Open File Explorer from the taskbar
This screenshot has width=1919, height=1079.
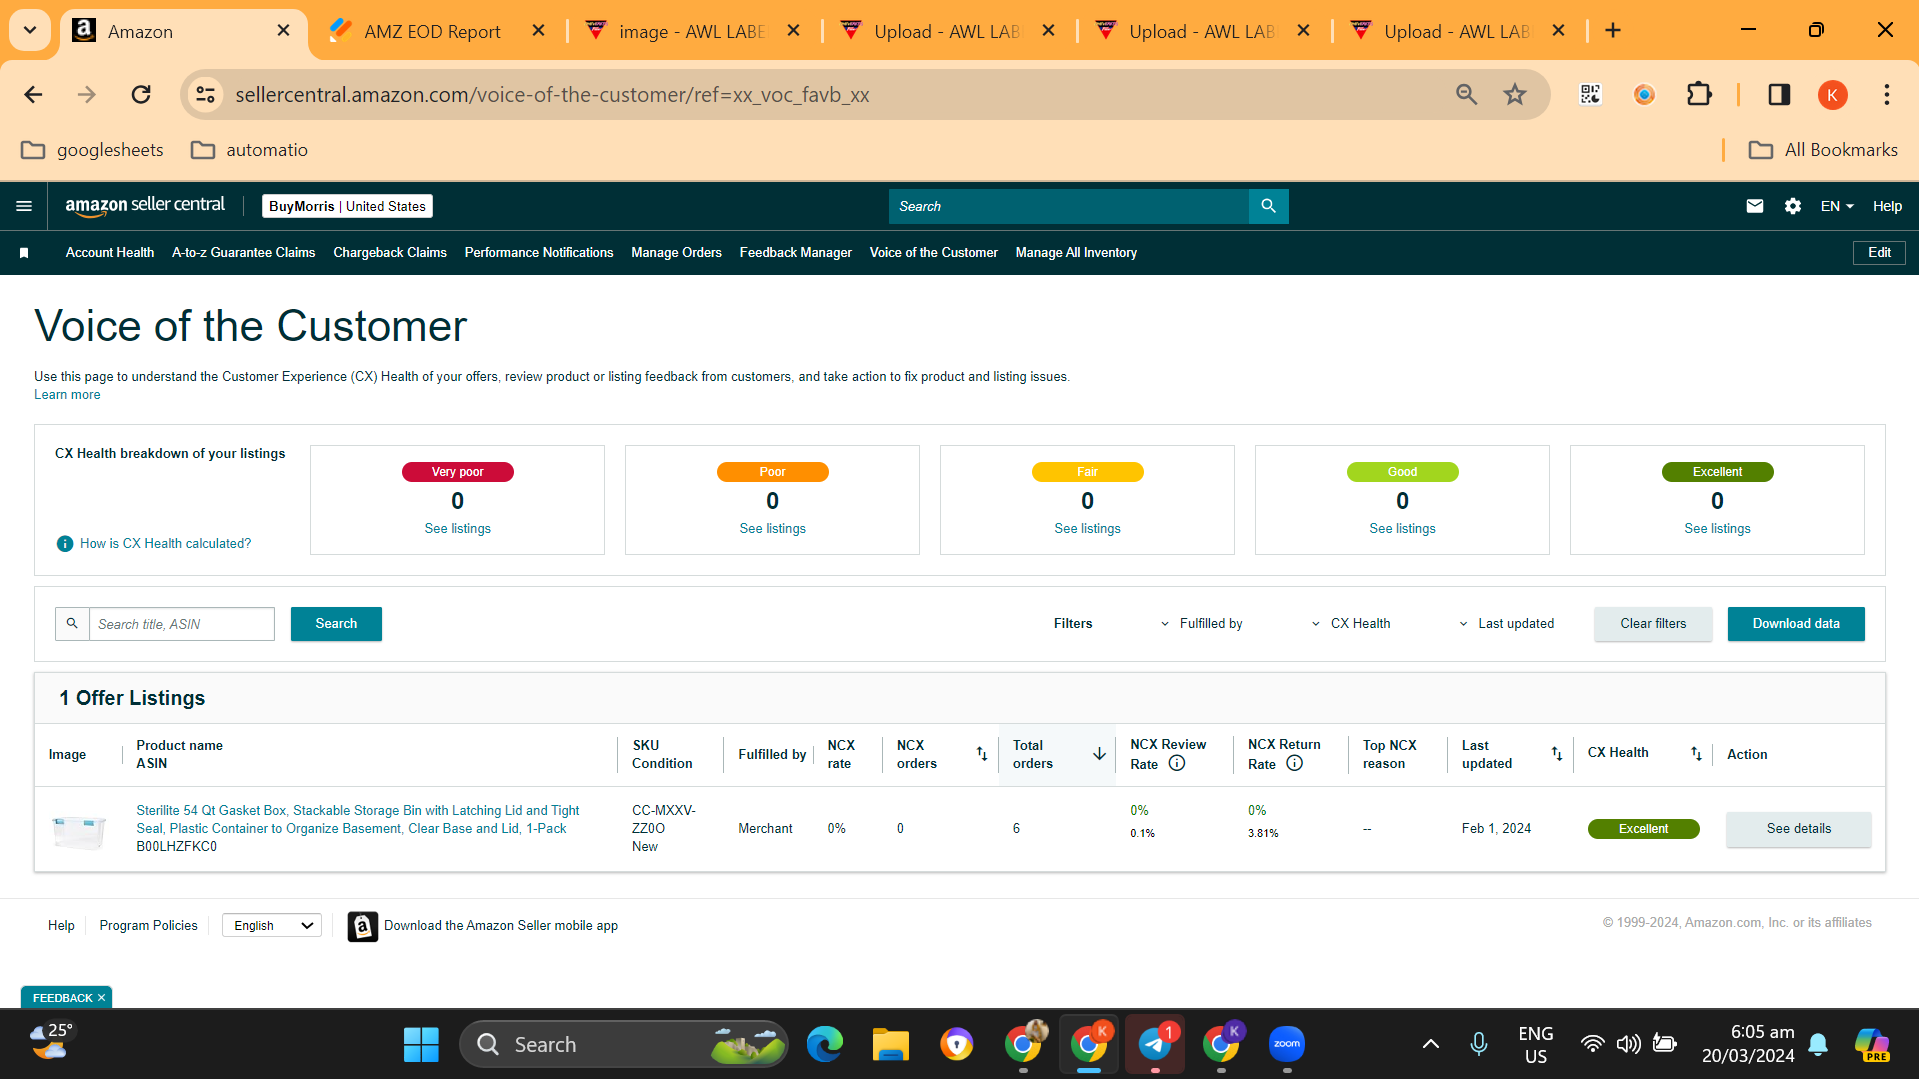coord(890,1044)
